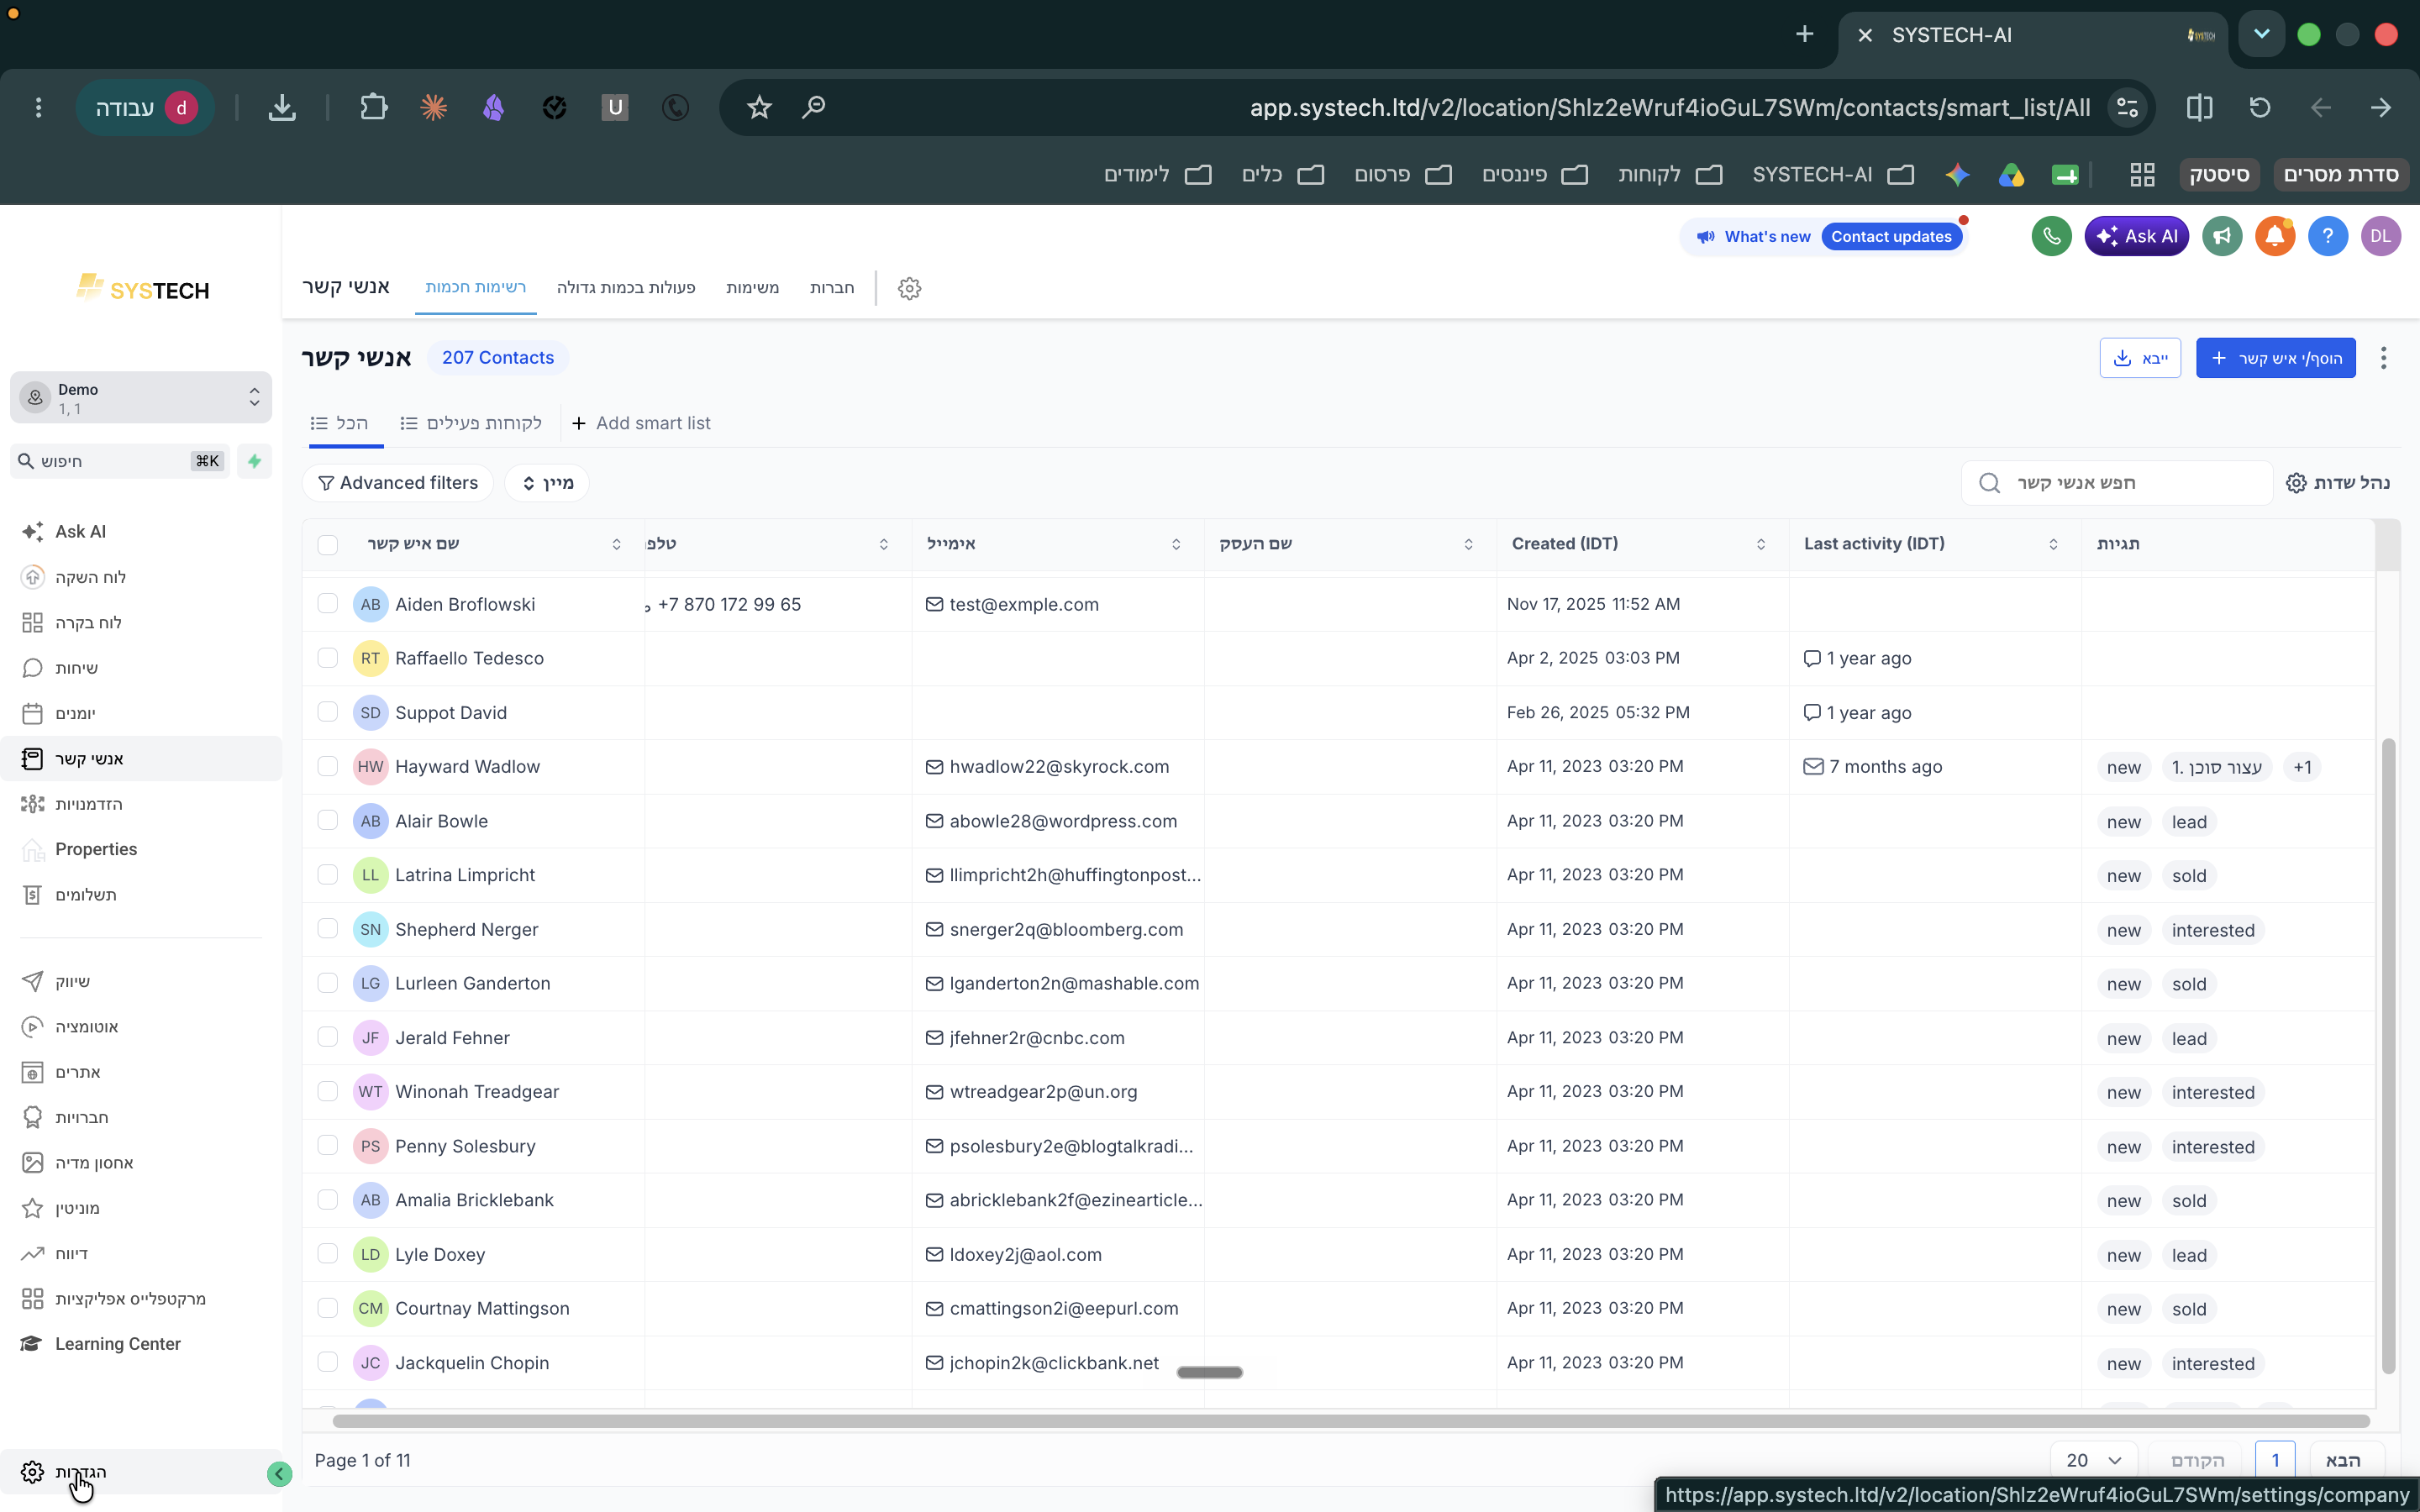Viewport: 2420px width, 1512px height.
Task: Select the Alair Bowle row checkbox
Action: click(x=328, y=820)
